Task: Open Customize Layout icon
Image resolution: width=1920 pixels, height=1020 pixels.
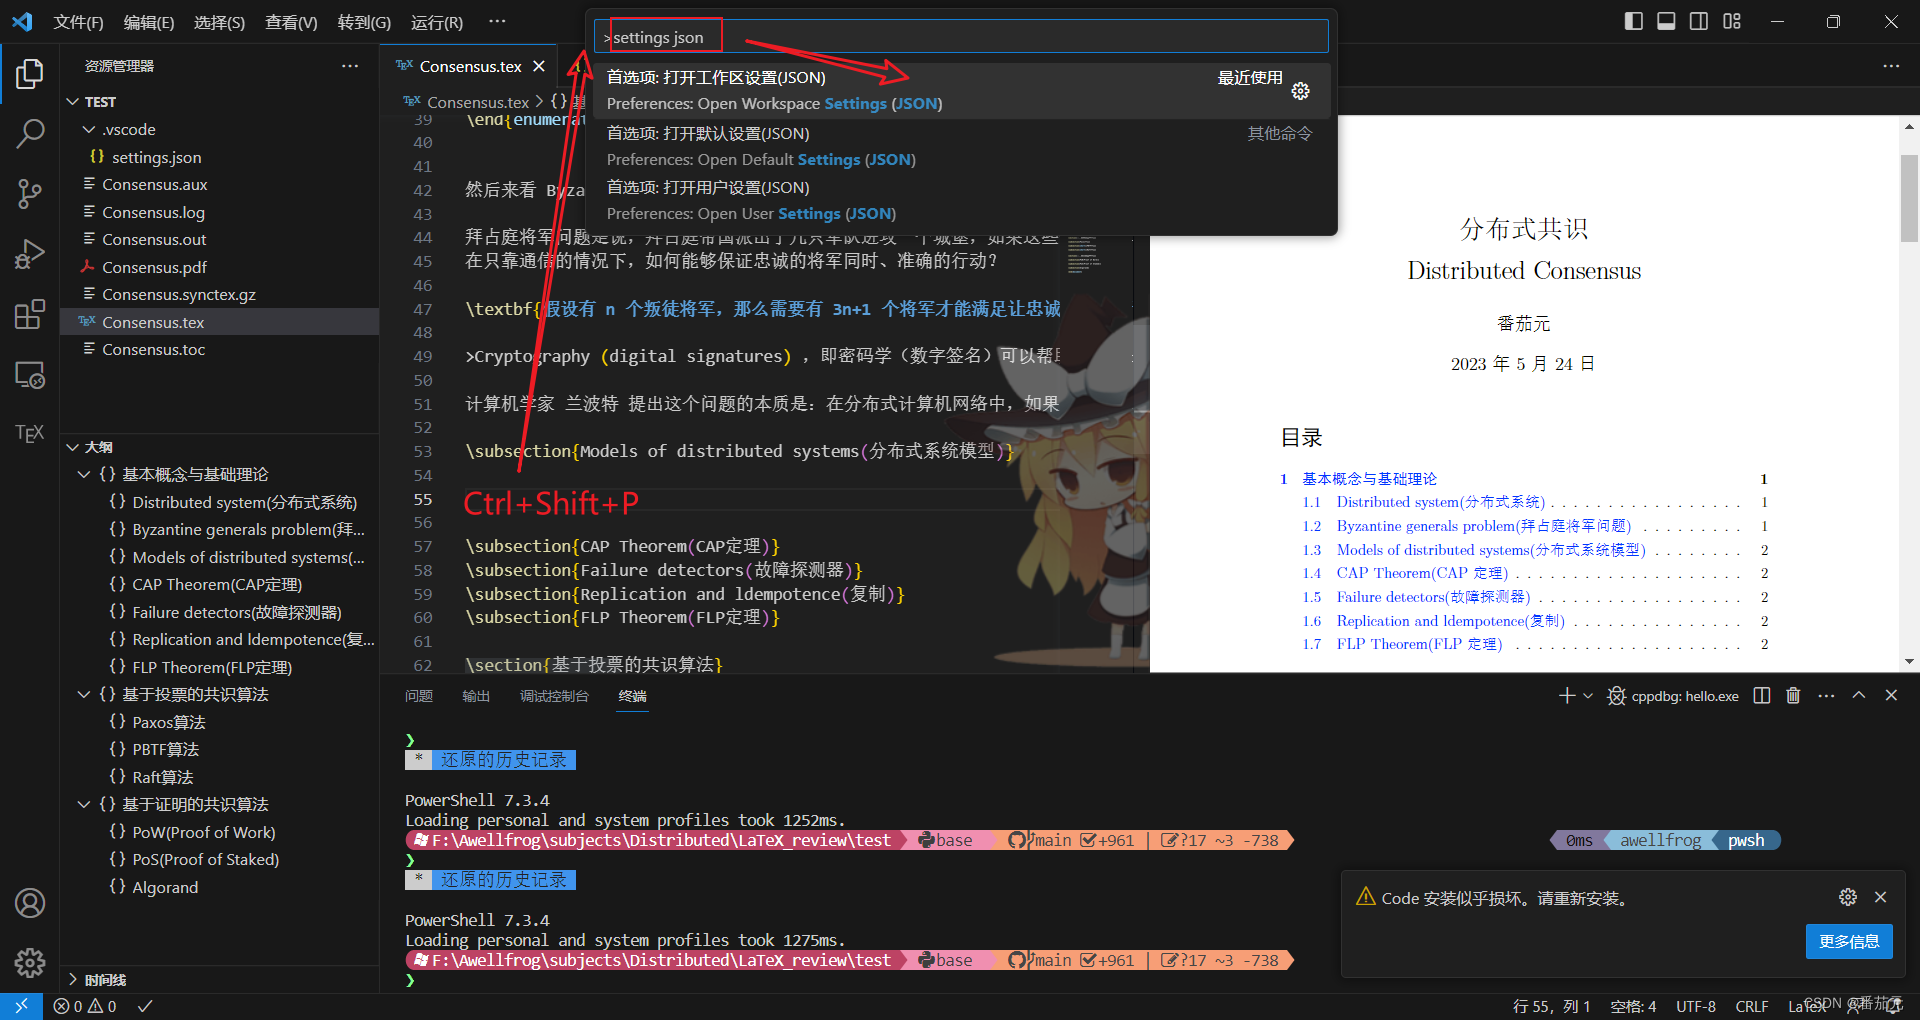Action: [x=1732, y=21]
